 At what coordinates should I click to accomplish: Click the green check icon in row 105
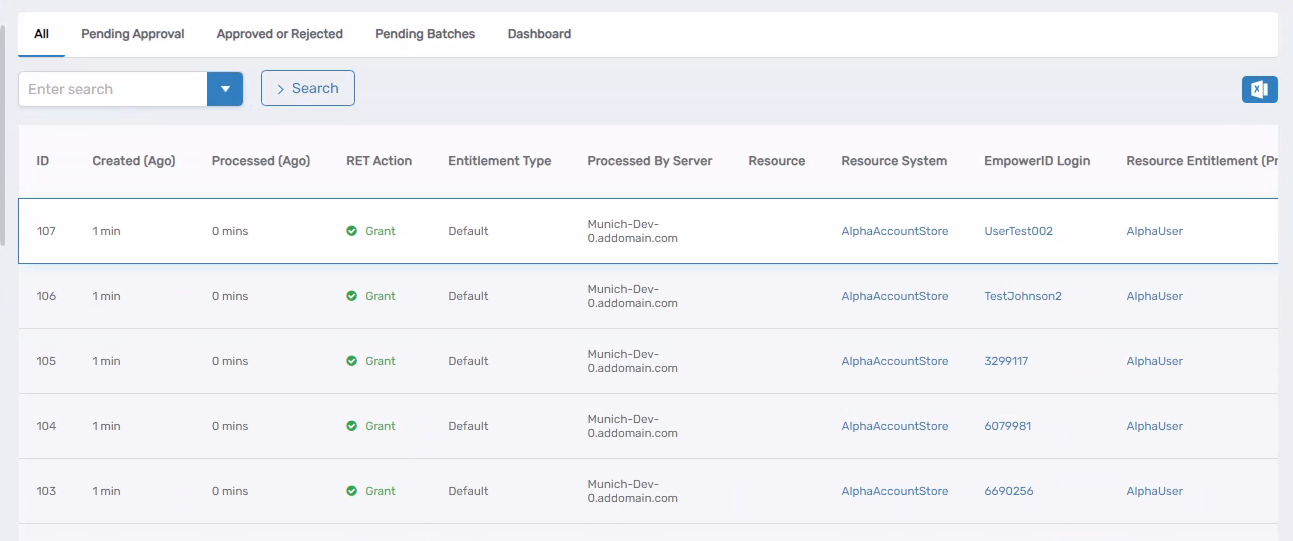[x=352, y=361]
